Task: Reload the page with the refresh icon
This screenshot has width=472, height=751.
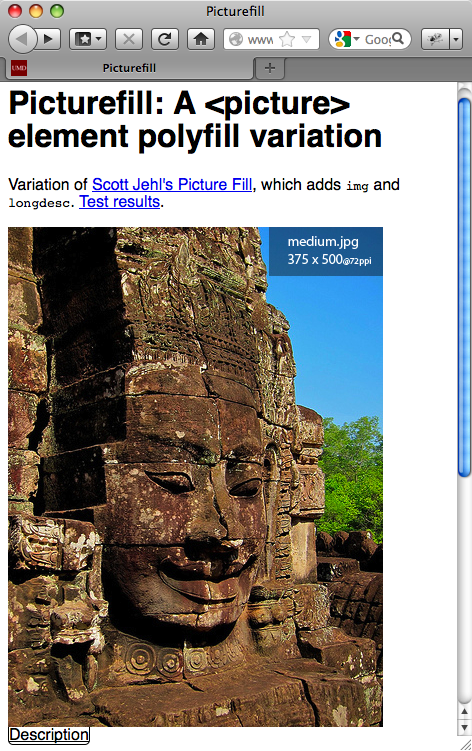Action: pos(165,39)
